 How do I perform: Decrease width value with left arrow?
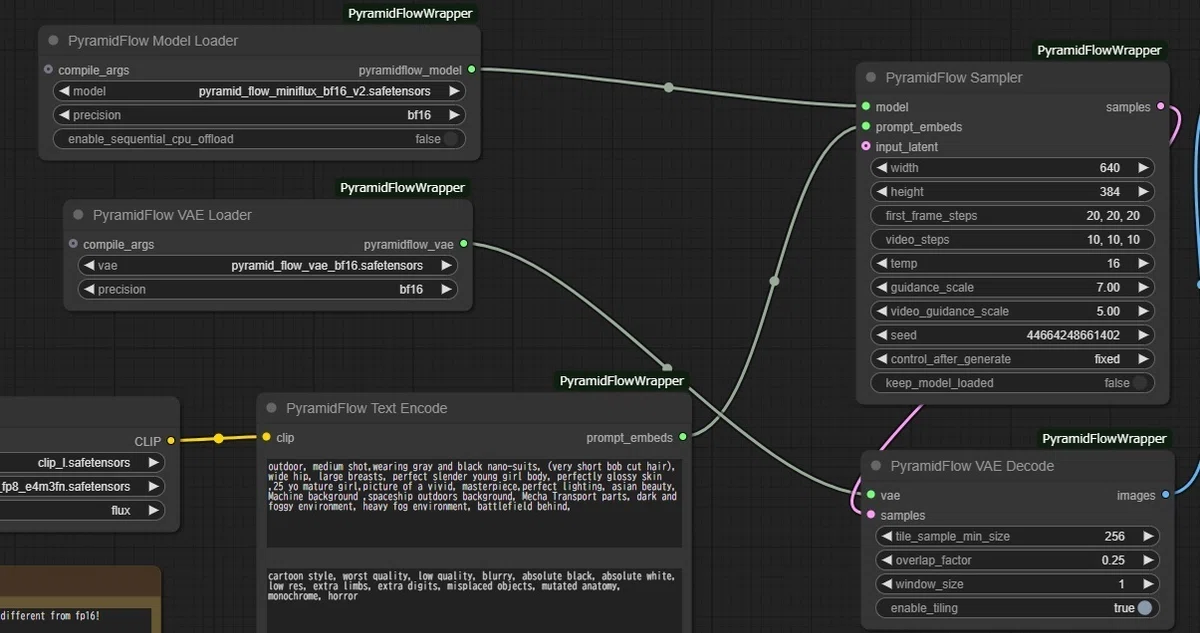pyautogui.click(x=883, y=168)
